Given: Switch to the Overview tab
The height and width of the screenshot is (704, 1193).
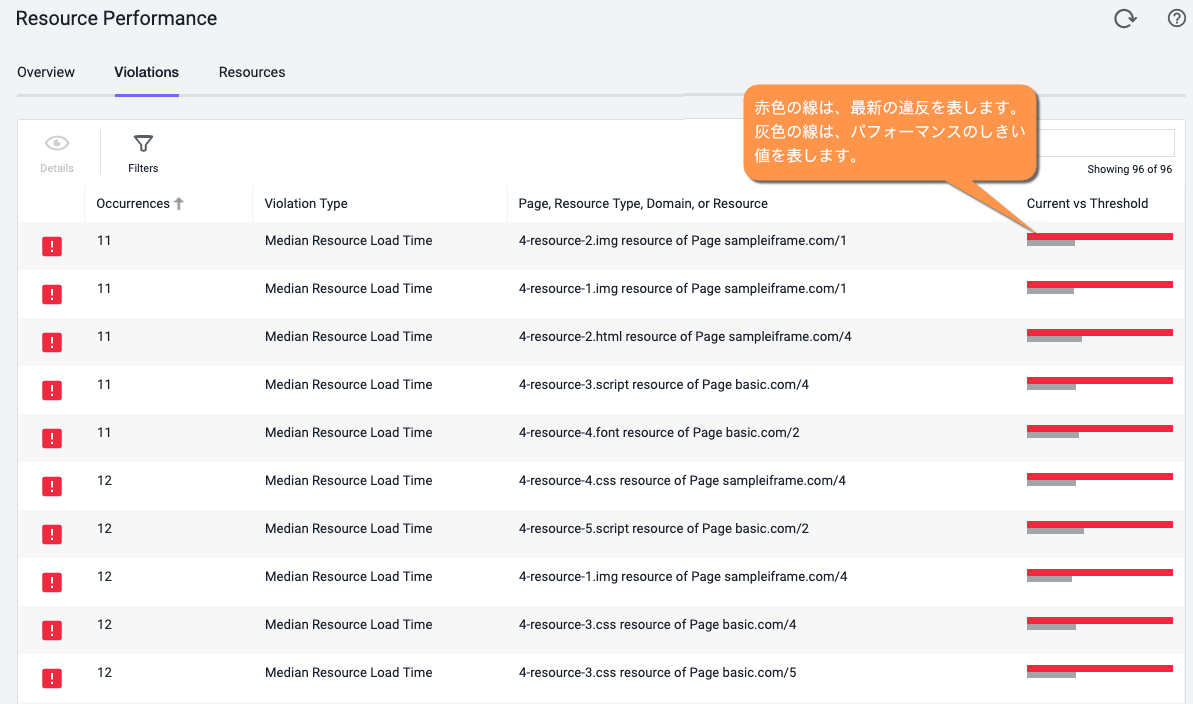Looking at the screenshot, I should coord(46,72).
